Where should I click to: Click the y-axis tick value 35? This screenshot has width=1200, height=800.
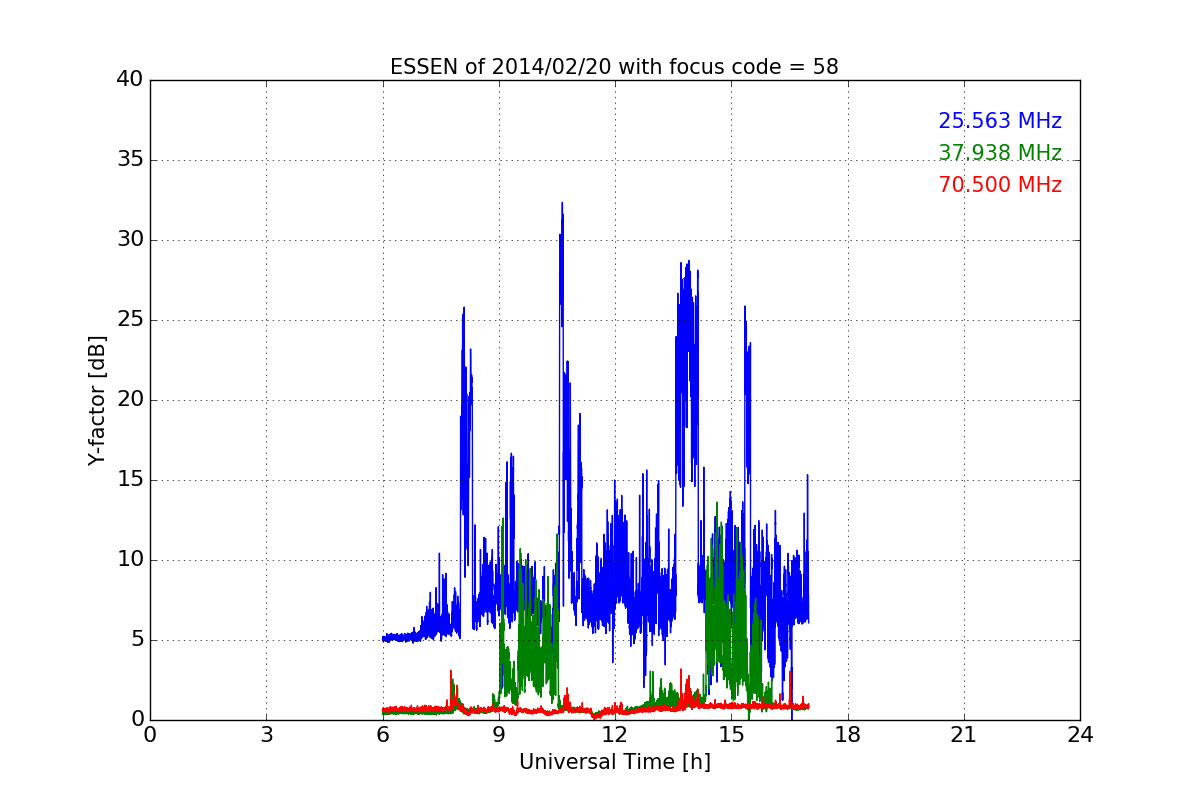coord(130,160)
